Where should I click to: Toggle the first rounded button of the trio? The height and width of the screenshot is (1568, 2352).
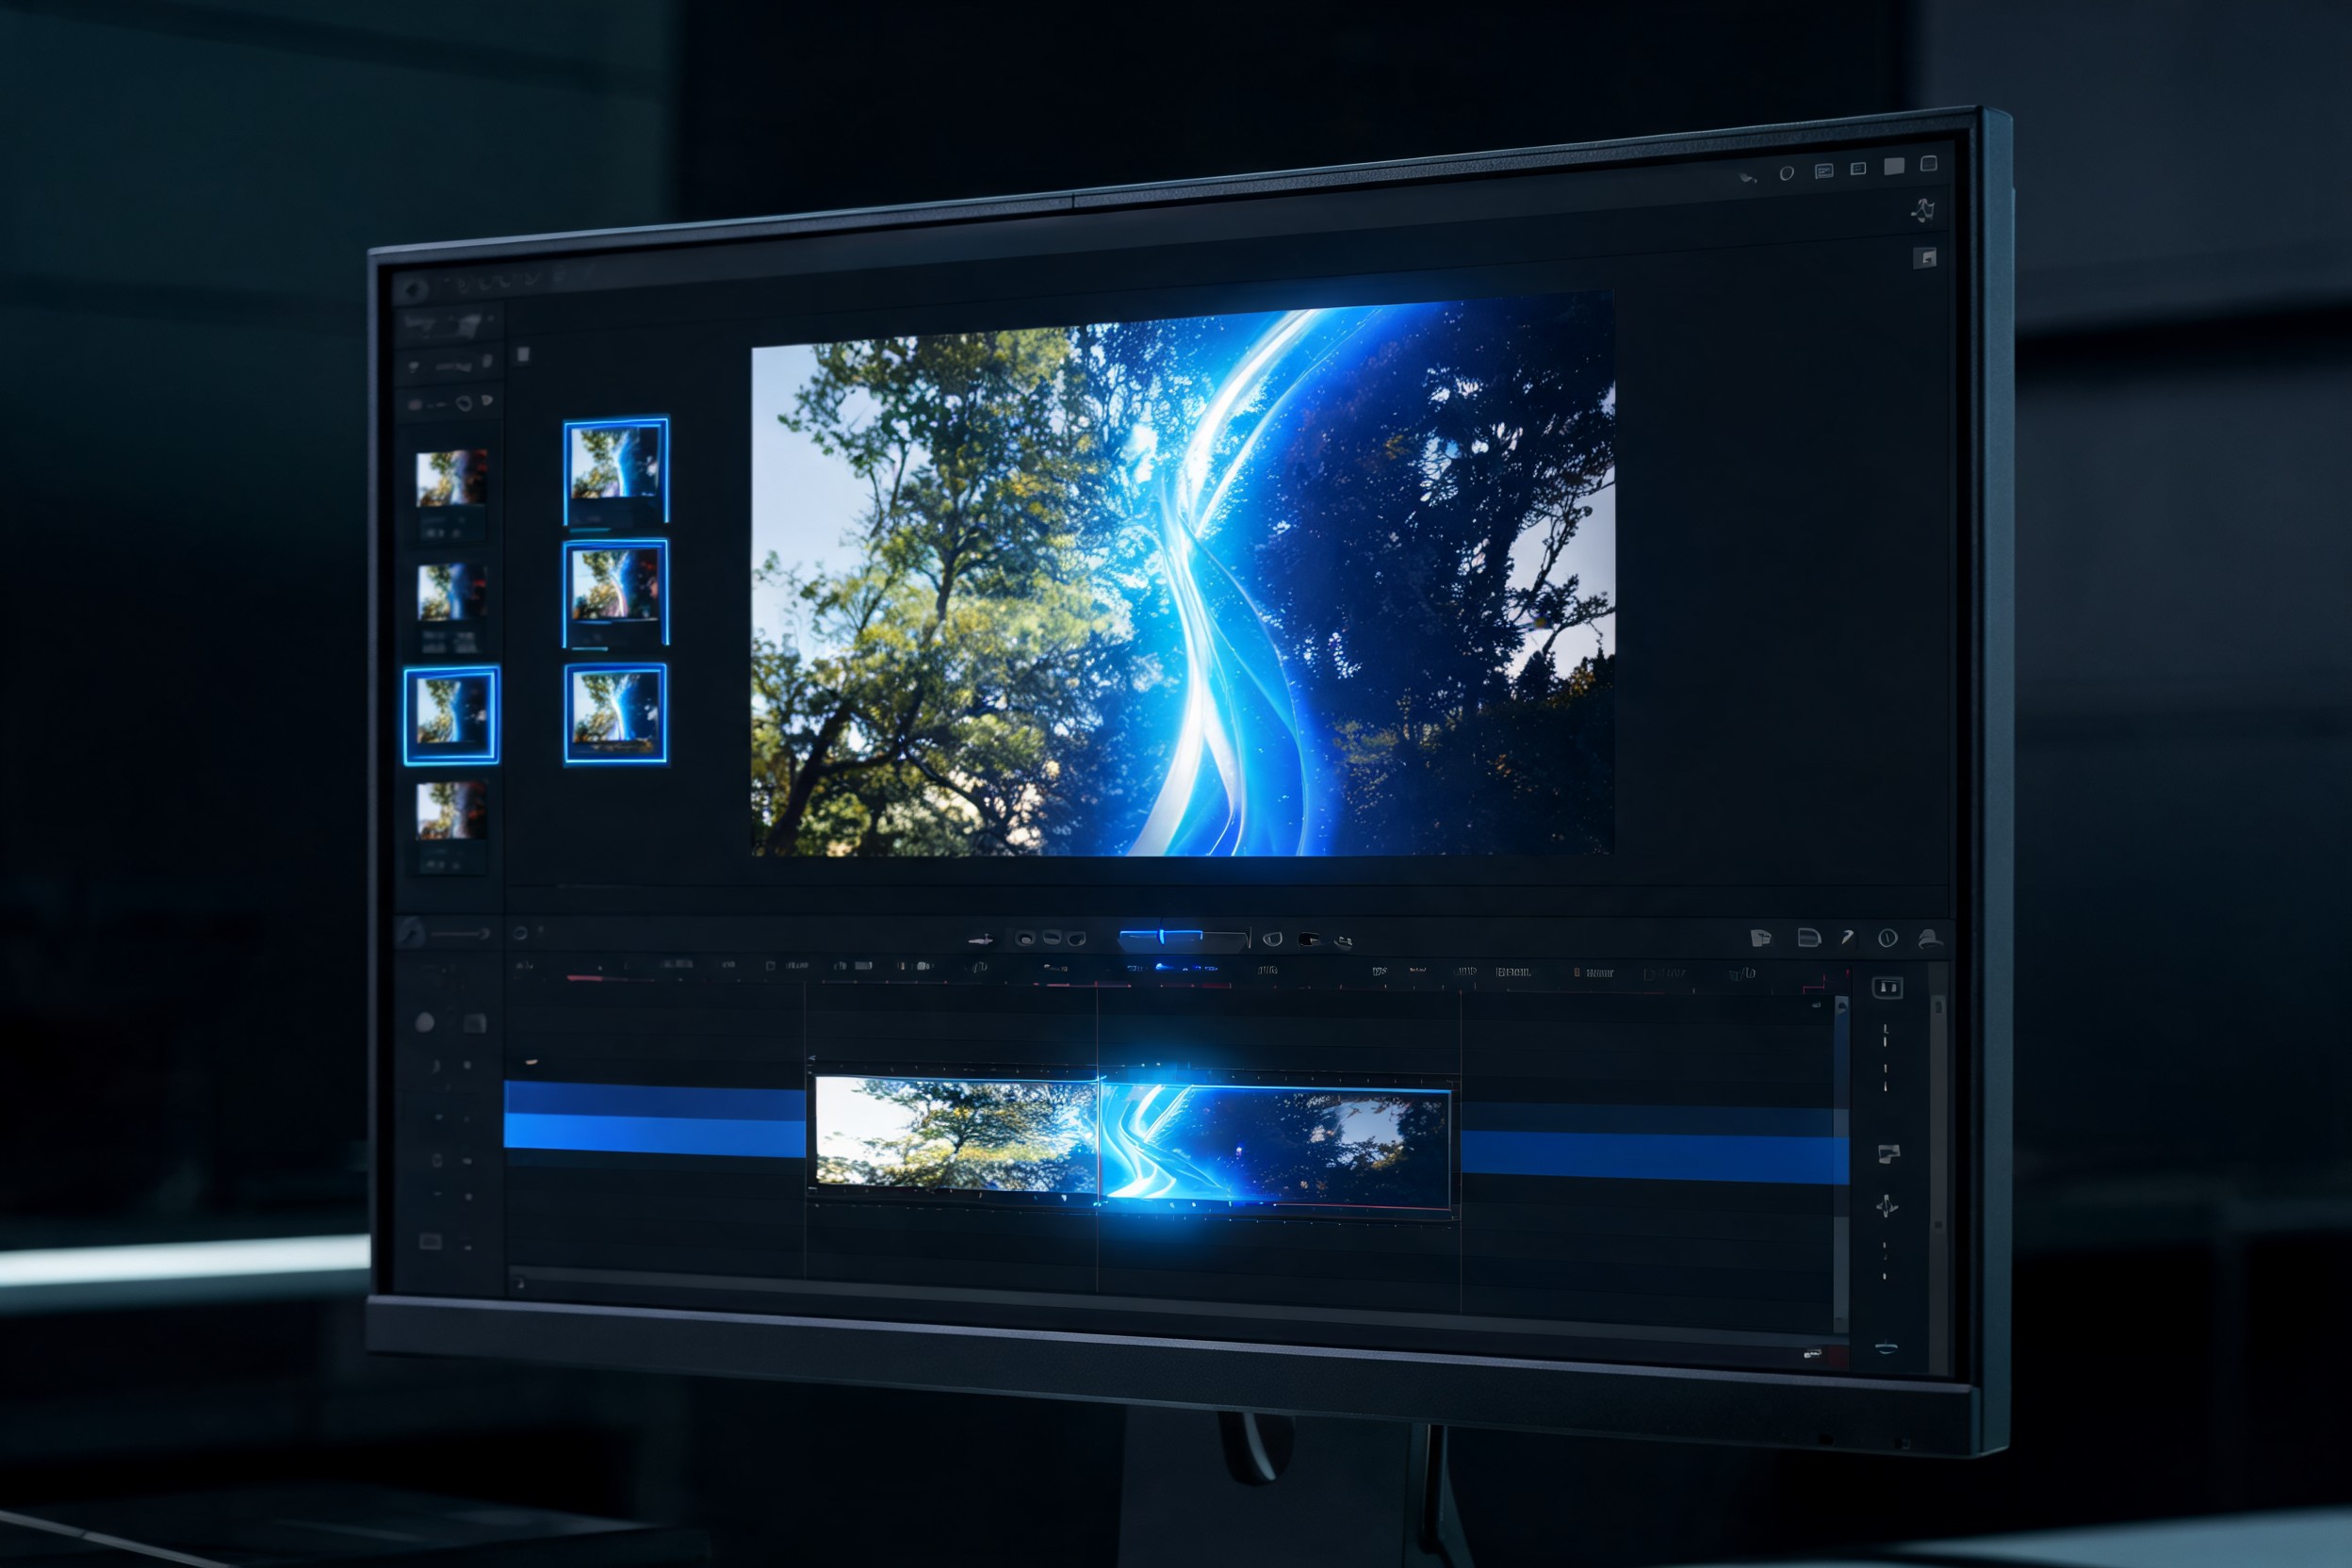[x=1025, y=938]
